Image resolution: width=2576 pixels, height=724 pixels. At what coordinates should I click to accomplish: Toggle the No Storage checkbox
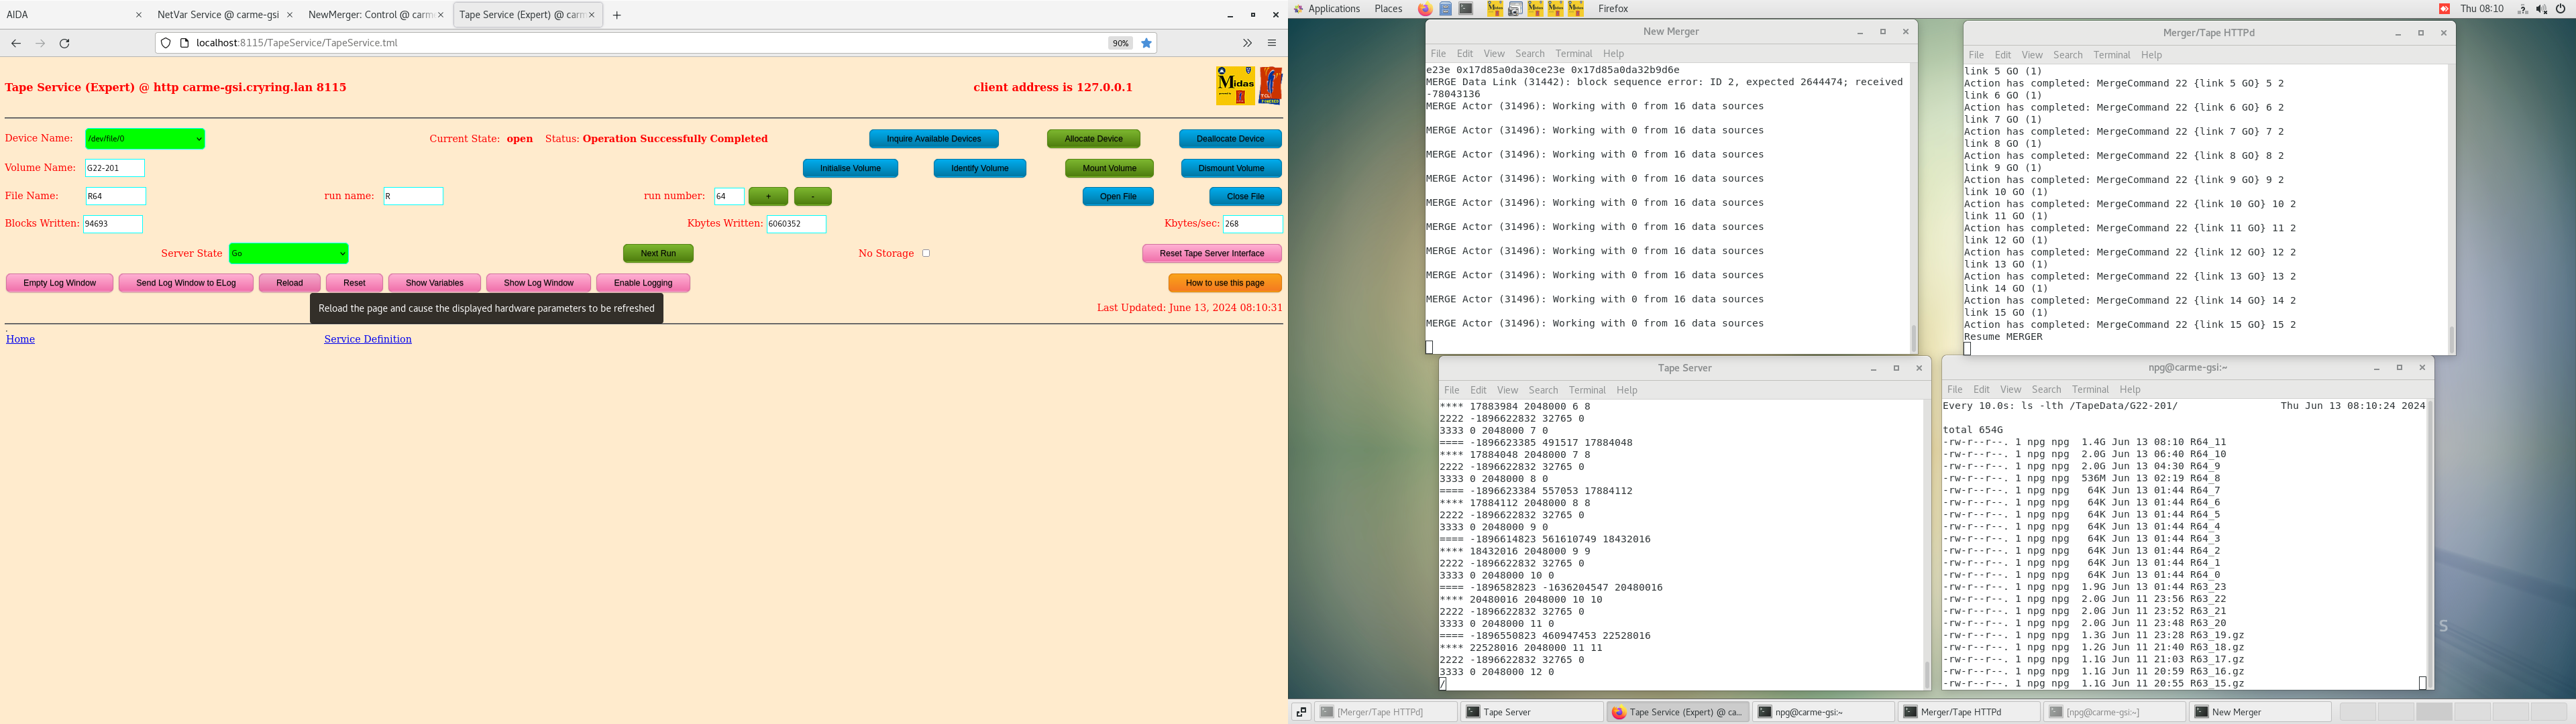(x=926, y=253)
